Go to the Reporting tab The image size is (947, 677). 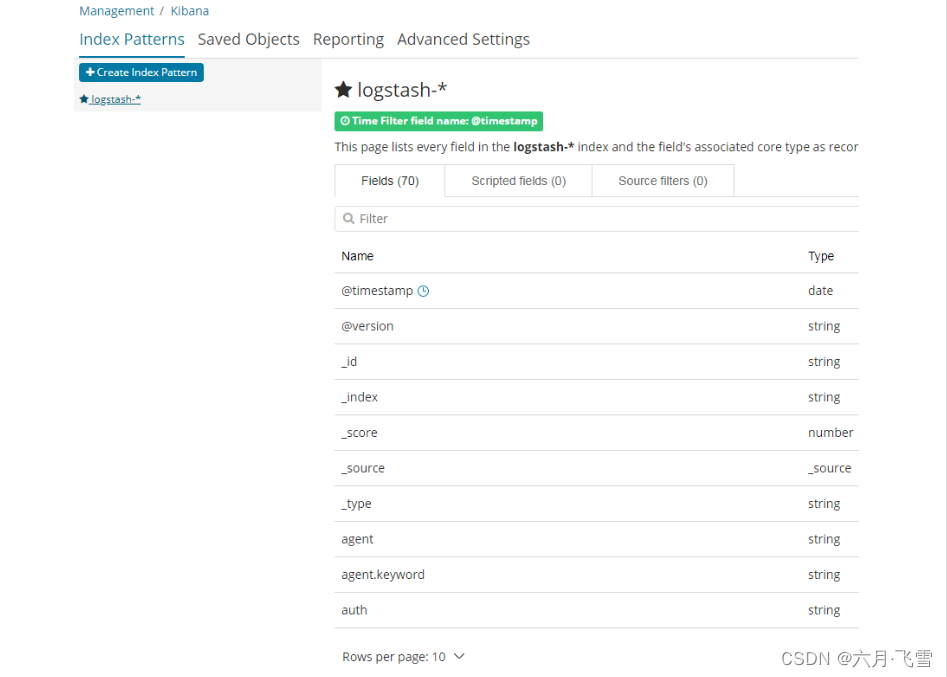point(348,39)
